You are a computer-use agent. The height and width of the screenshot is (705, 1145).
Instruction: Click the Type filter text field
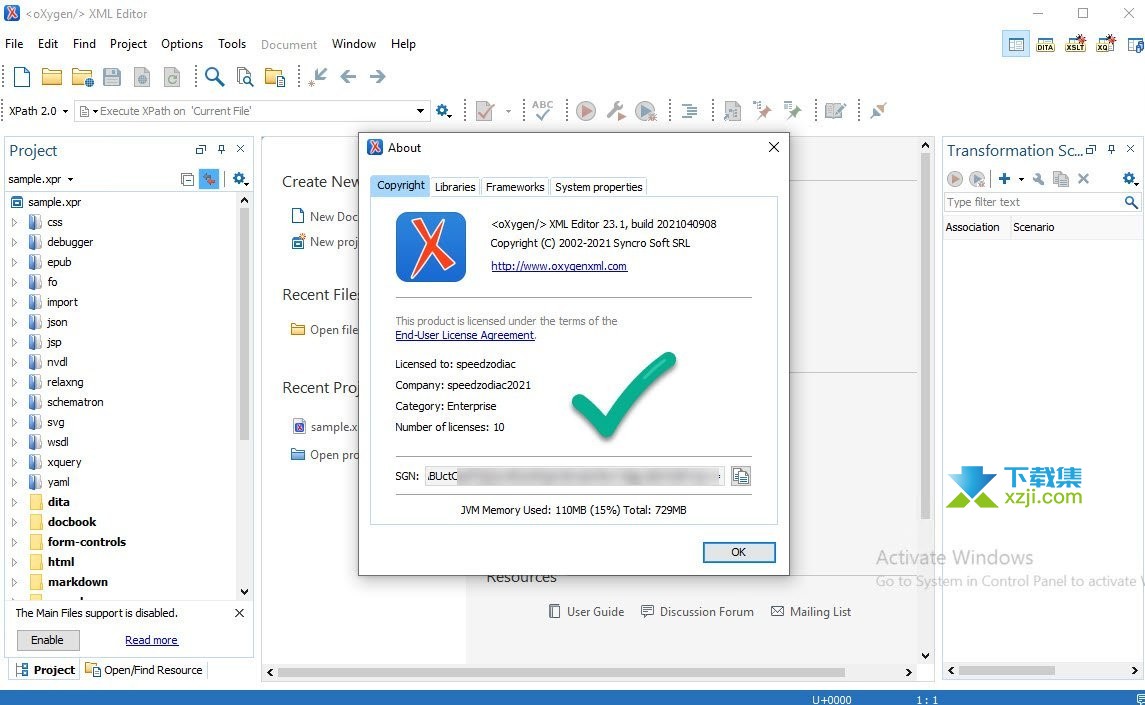pos(1033,202)
